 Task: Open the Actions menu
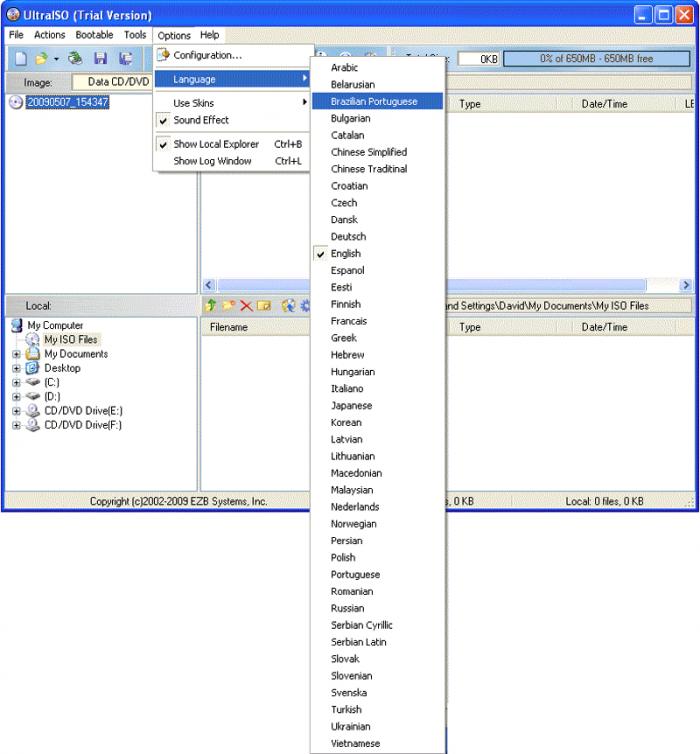click(50, 35)
